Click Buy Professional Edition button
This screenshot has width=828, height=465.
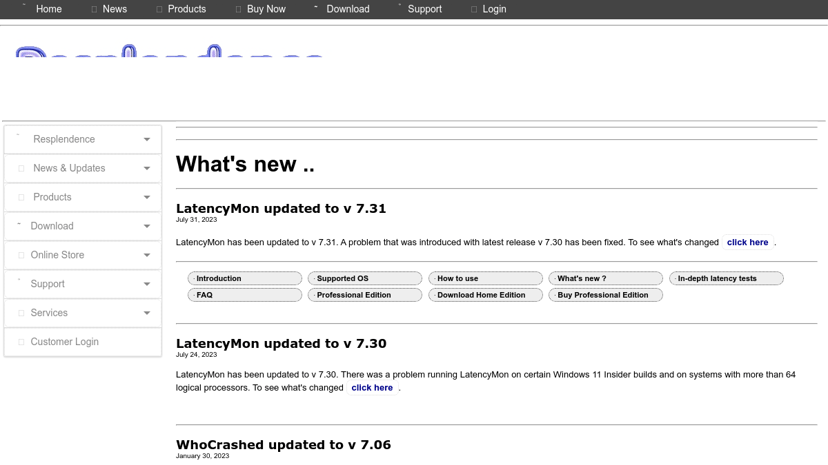606,295
